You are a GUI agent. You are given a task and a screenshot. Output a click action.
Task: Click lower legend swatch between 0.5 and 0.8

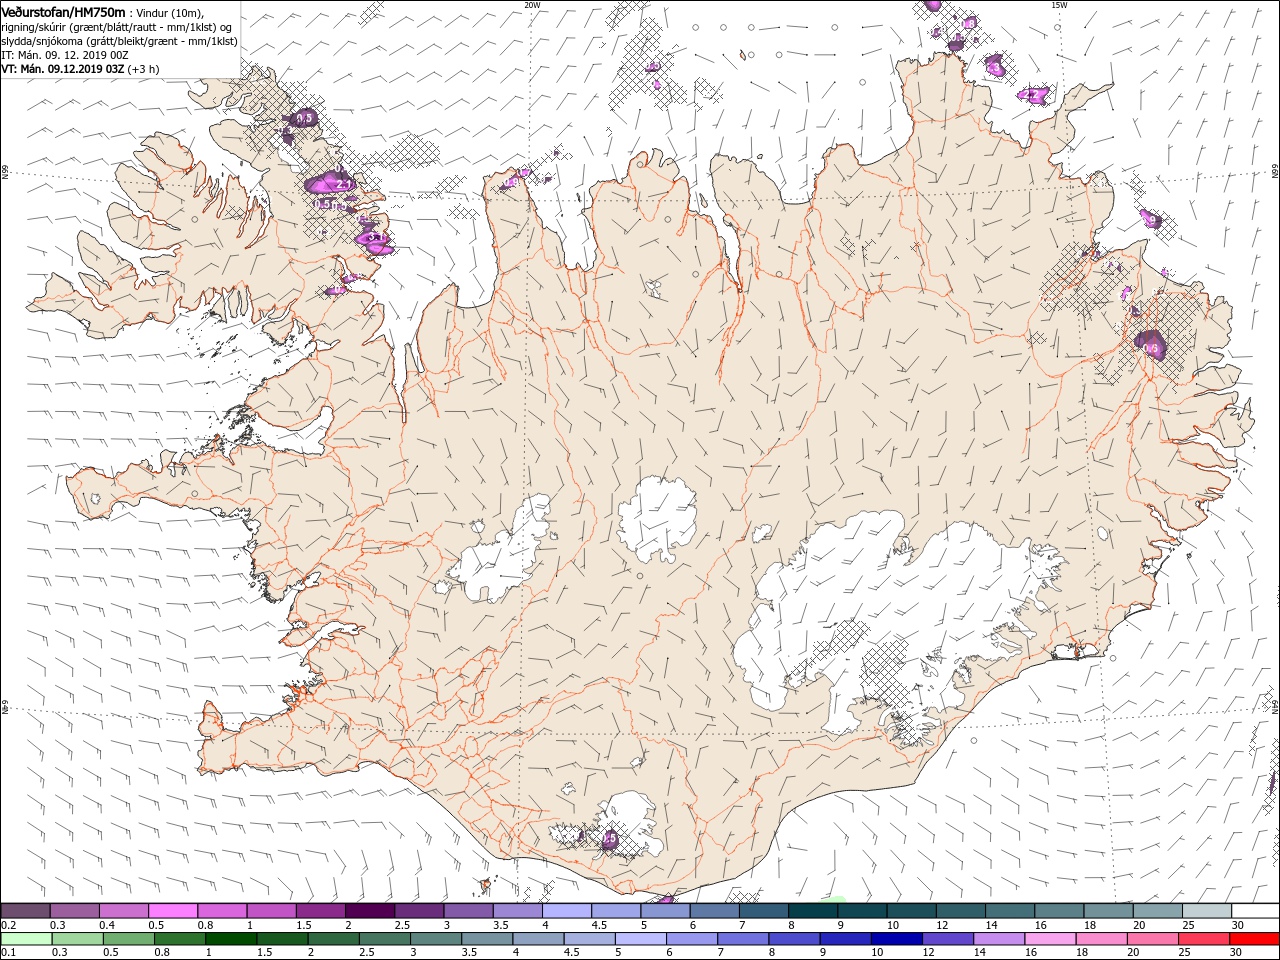pos(128,940)
